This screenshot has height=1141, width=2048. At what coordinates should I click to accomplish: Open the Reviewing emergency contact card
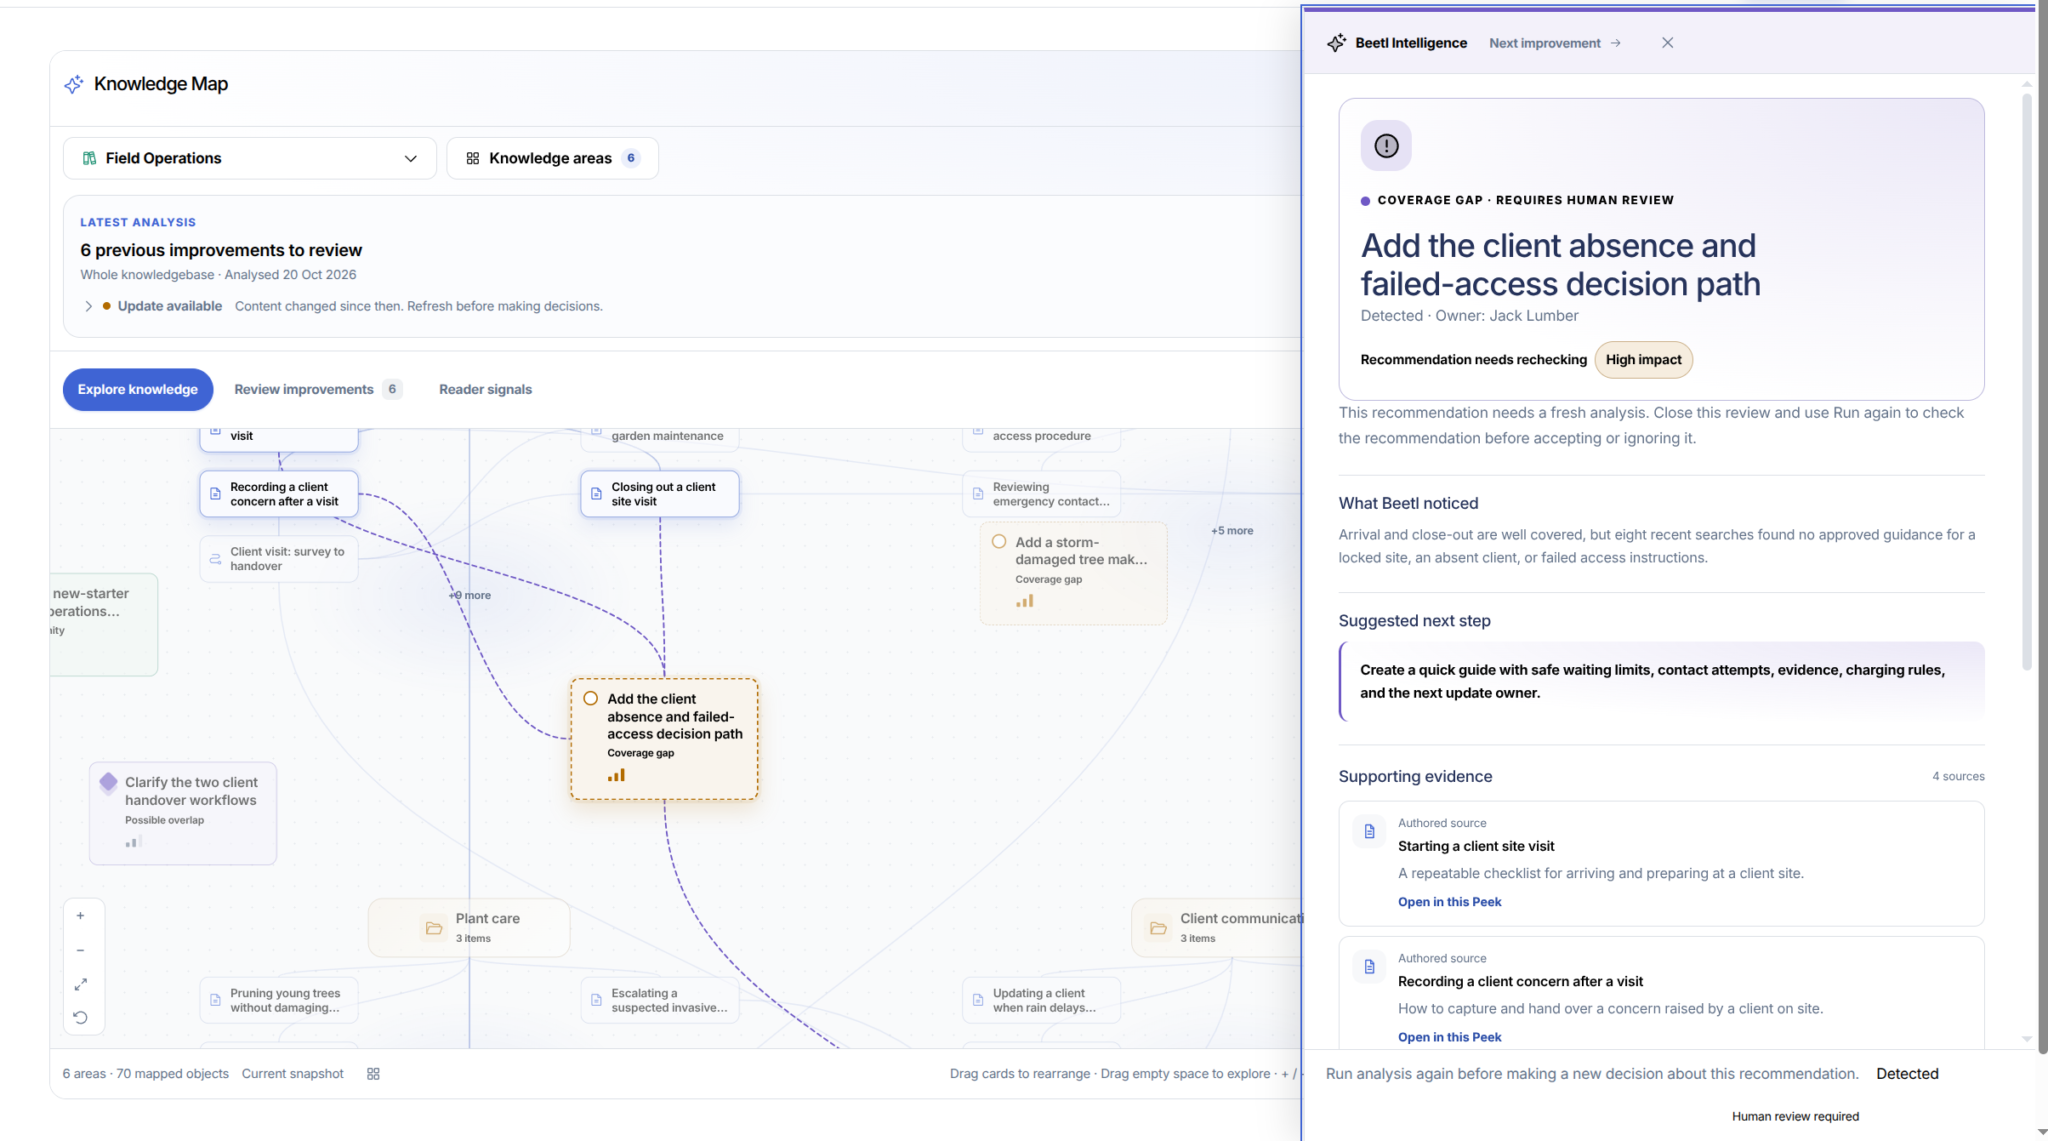click(1041, 494)
